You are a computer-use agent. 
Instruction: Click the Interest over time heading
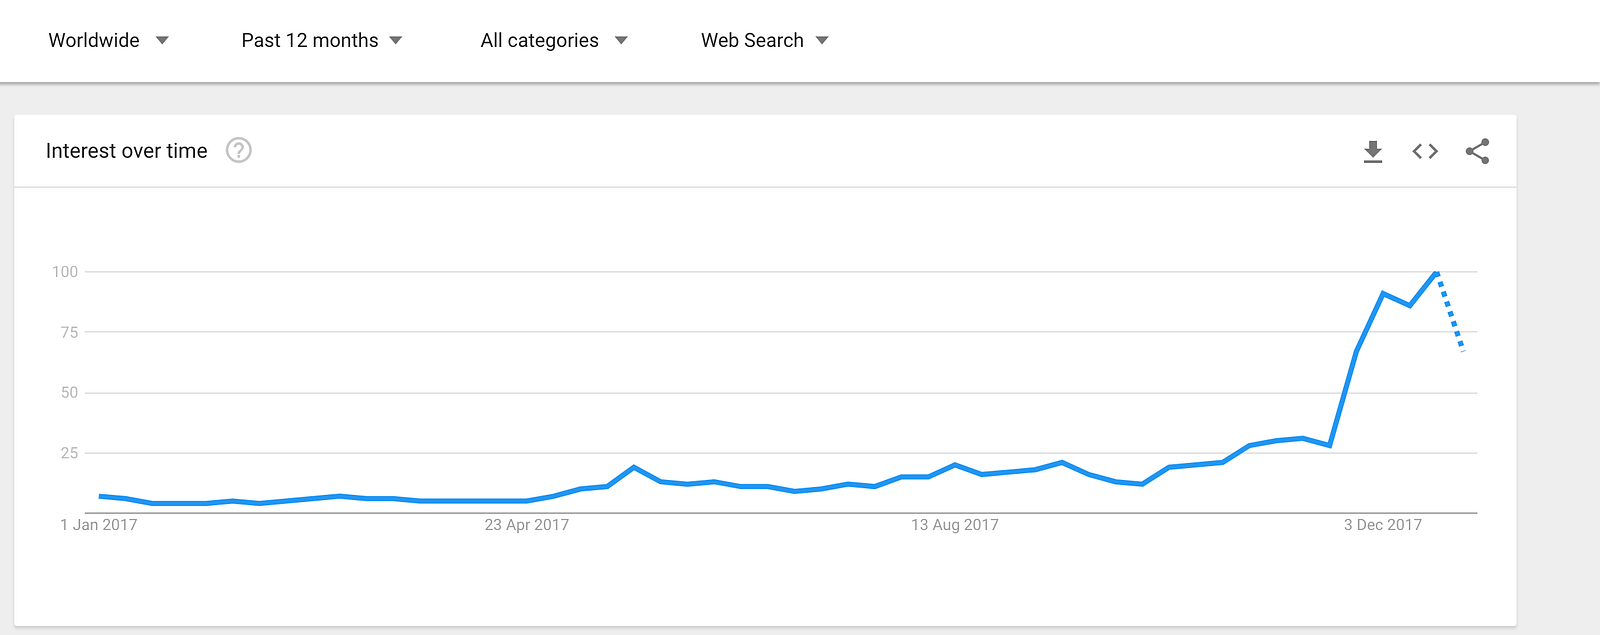tap(127, 151)
